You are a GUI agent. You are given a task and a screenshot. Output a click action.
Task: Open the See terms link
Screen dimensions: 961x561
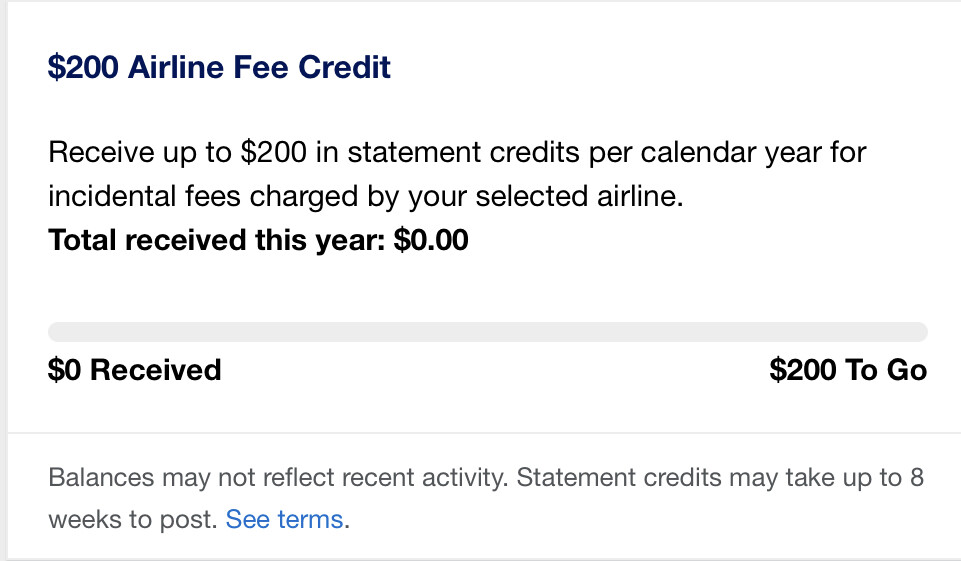284,519
